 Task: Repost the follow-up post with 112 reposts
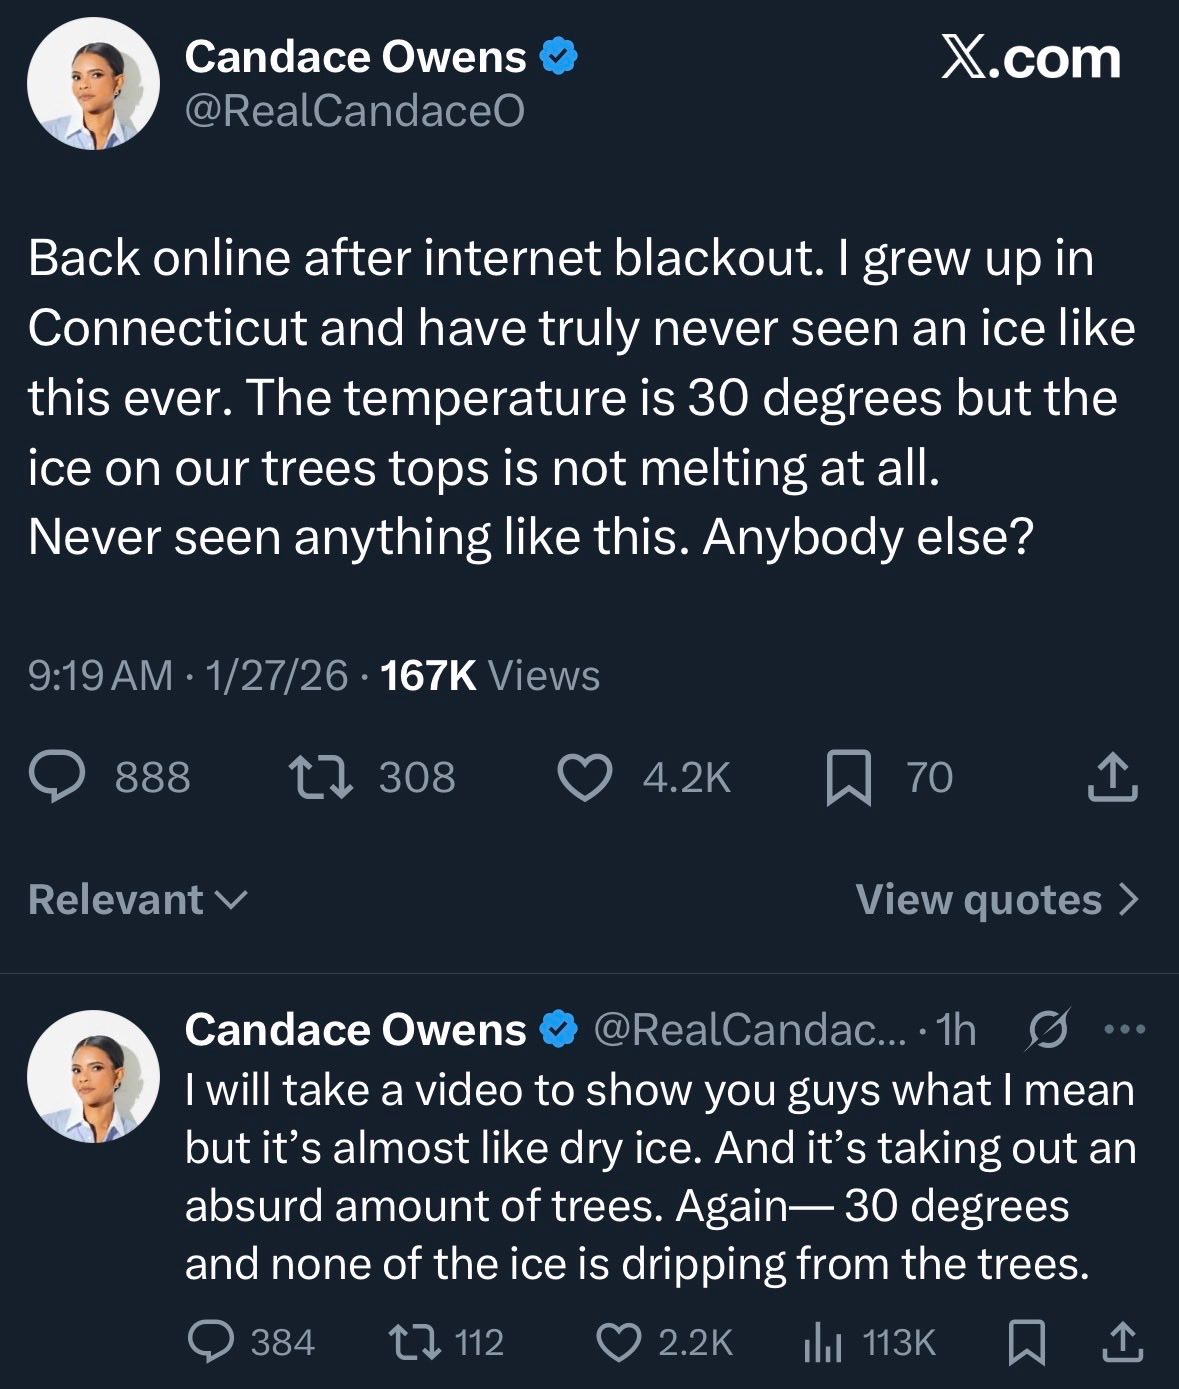413,1342
